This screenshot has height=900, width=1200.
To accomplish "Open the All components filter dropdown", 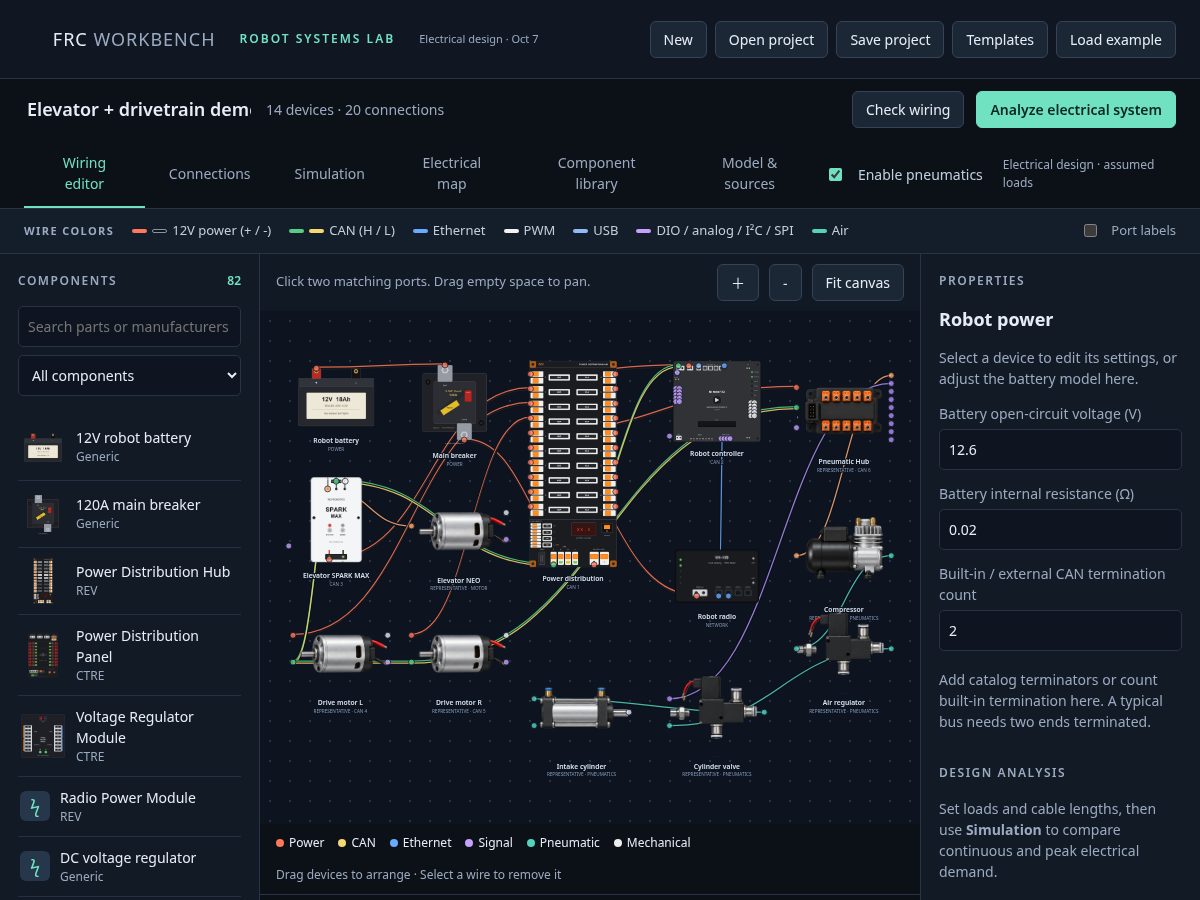I will (x=129, y=376).
